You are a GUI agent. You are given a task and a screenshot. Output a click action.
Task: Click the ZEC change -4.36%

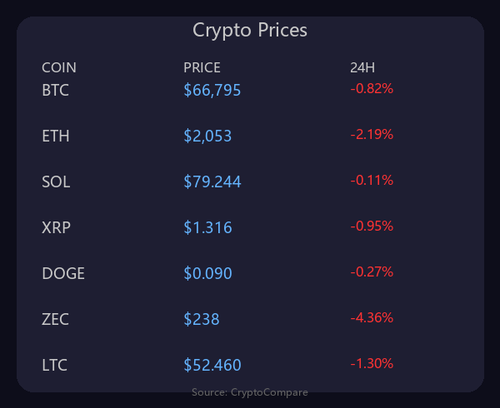coord(372,318)
